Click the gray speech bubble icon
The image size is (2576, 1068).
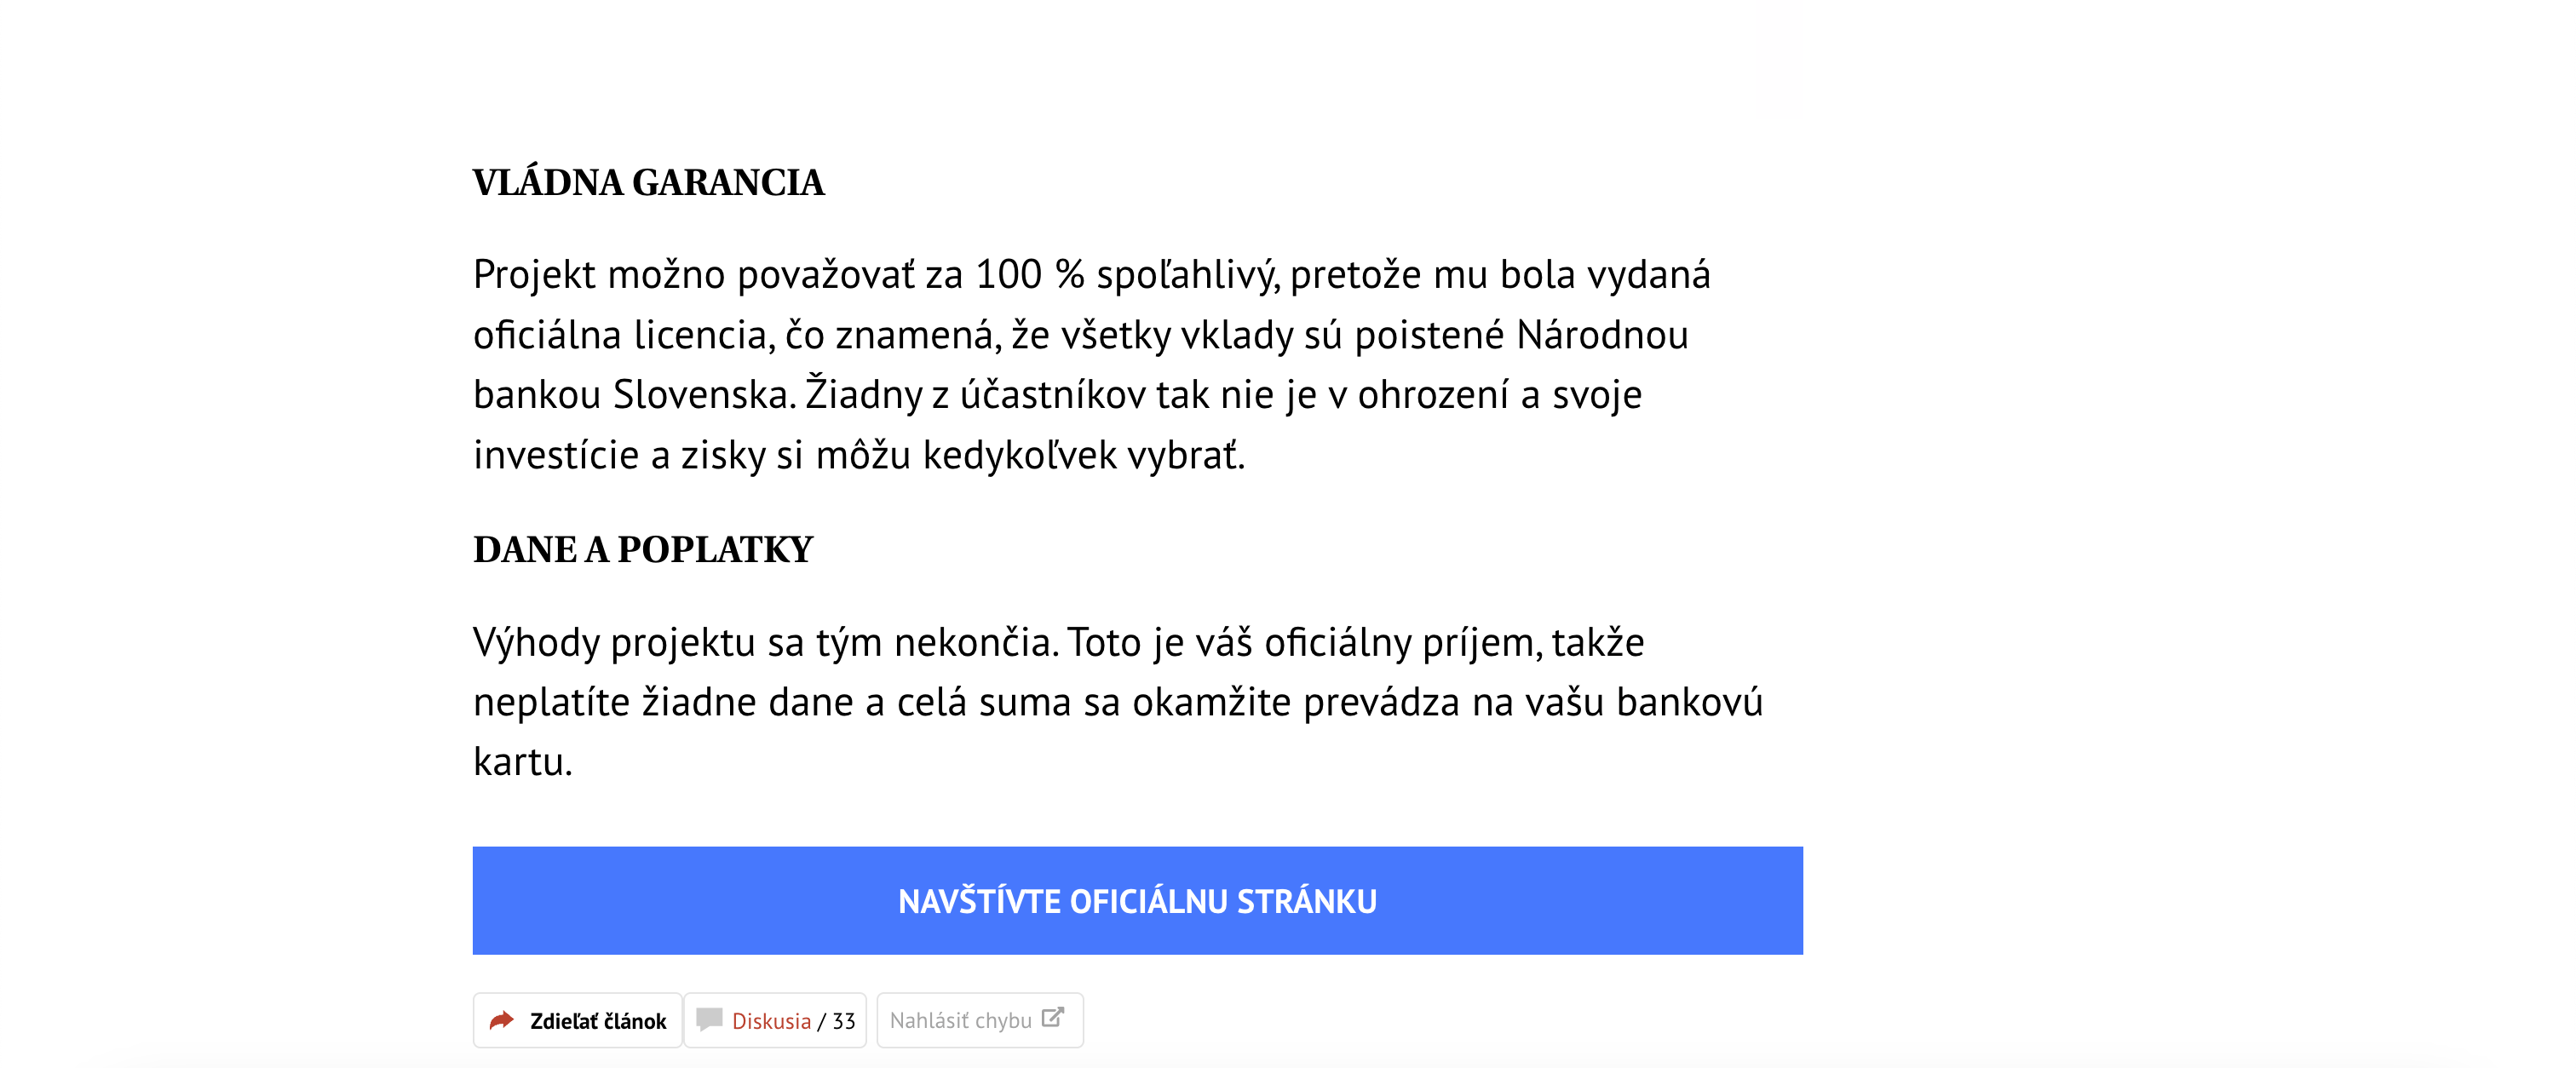point(709,1019)
